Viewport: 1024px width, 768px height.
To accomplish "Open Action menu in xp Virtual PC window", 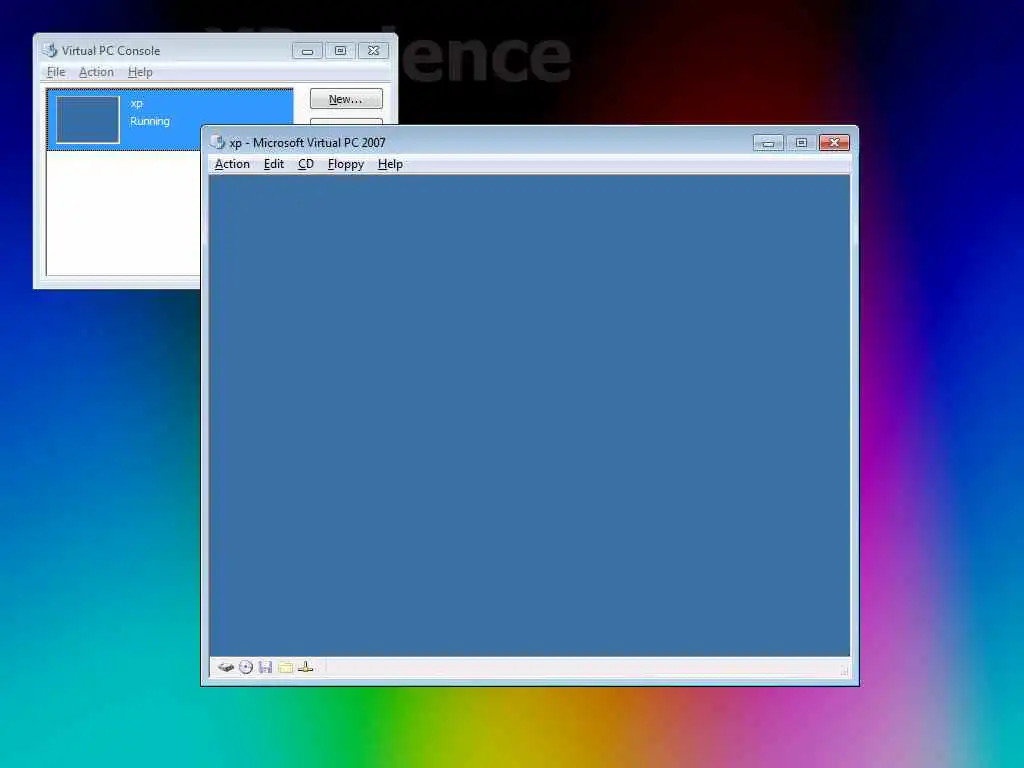I will pyautogui.click(x=232, y=164).
